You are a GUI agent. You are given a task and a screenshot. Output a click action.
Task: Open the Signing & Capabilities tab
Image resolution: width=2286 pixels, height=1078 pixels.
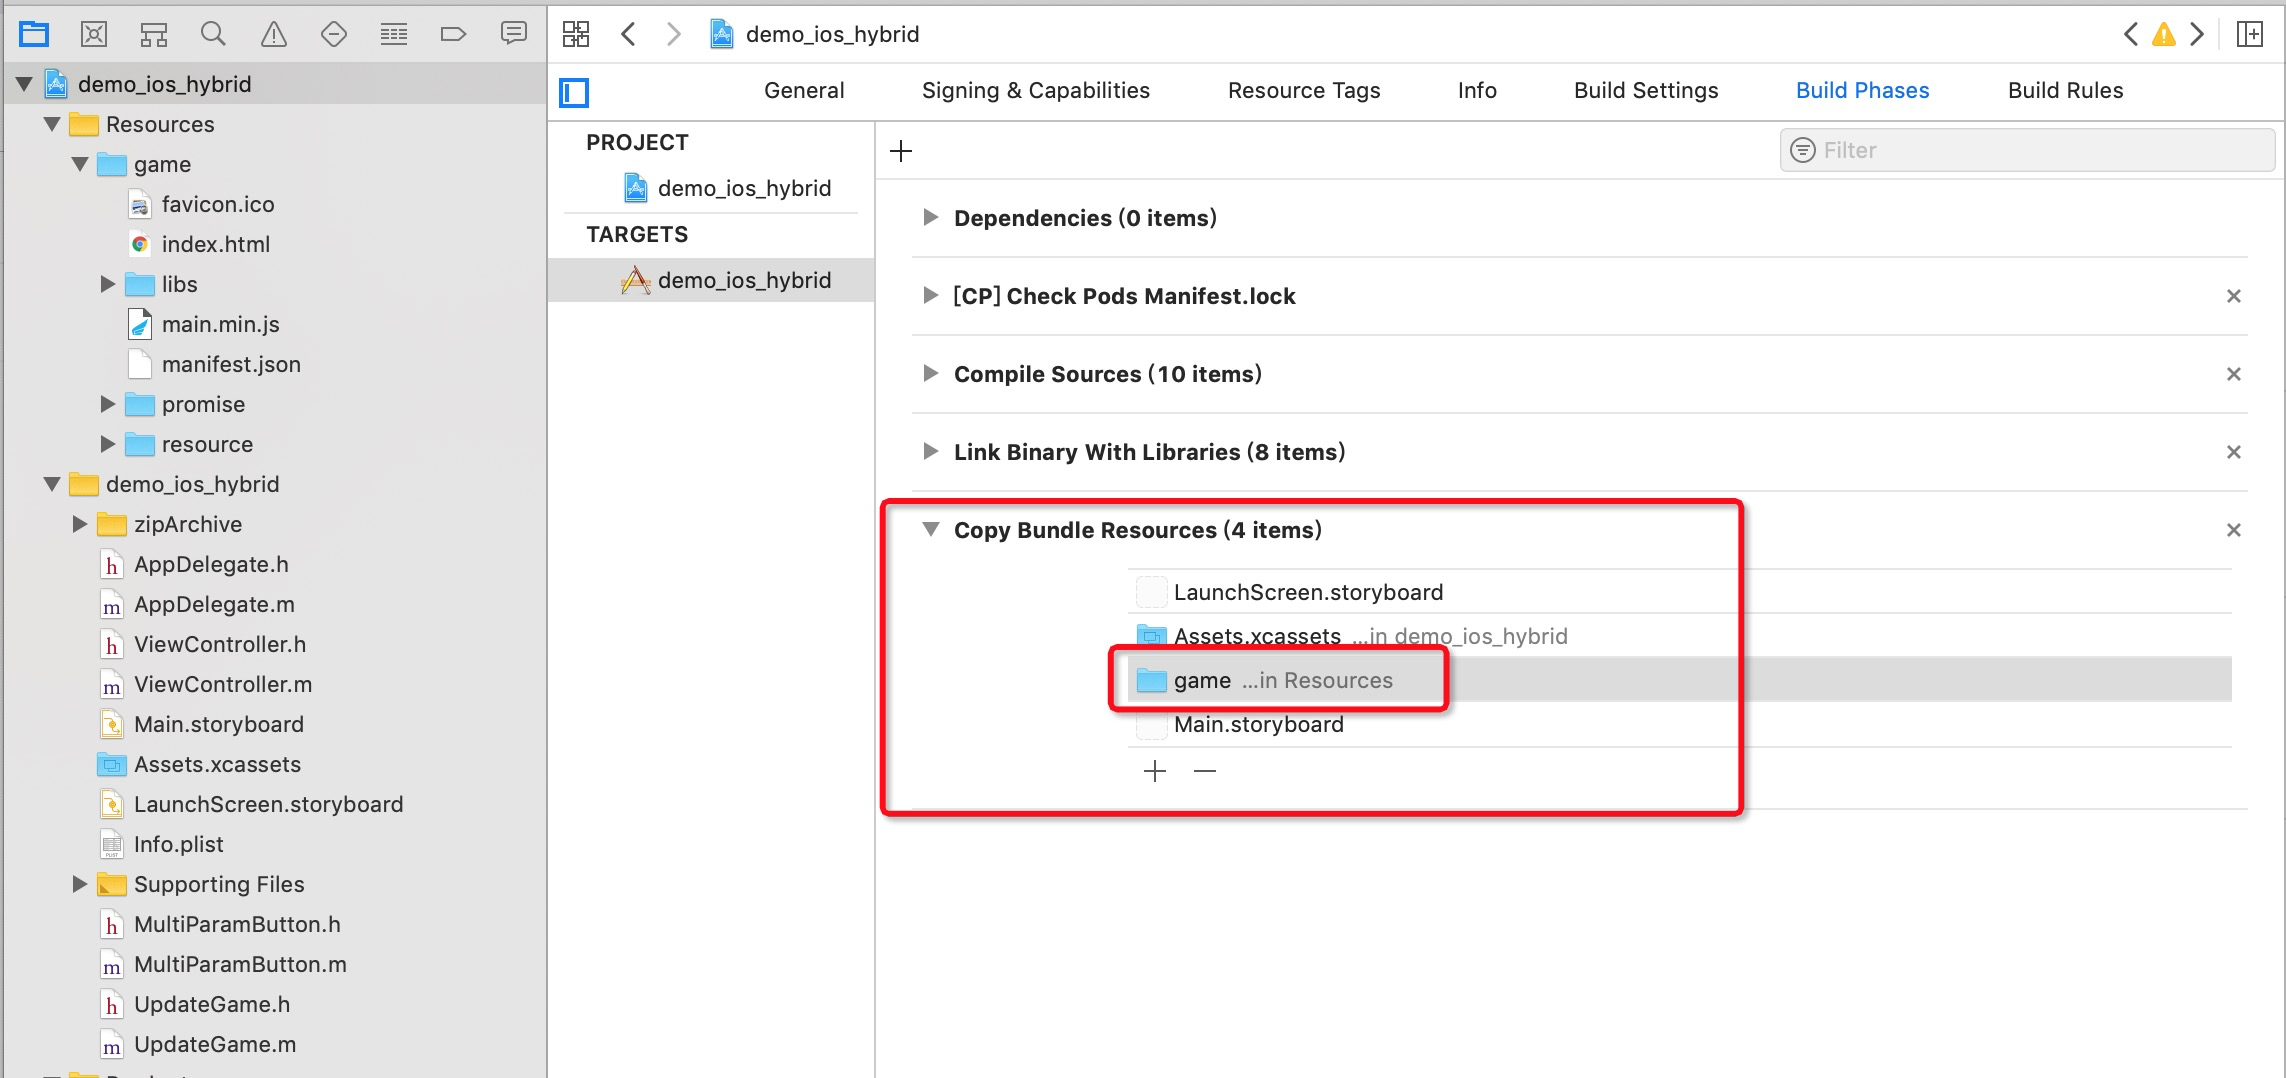click(x=1036, y=90)
